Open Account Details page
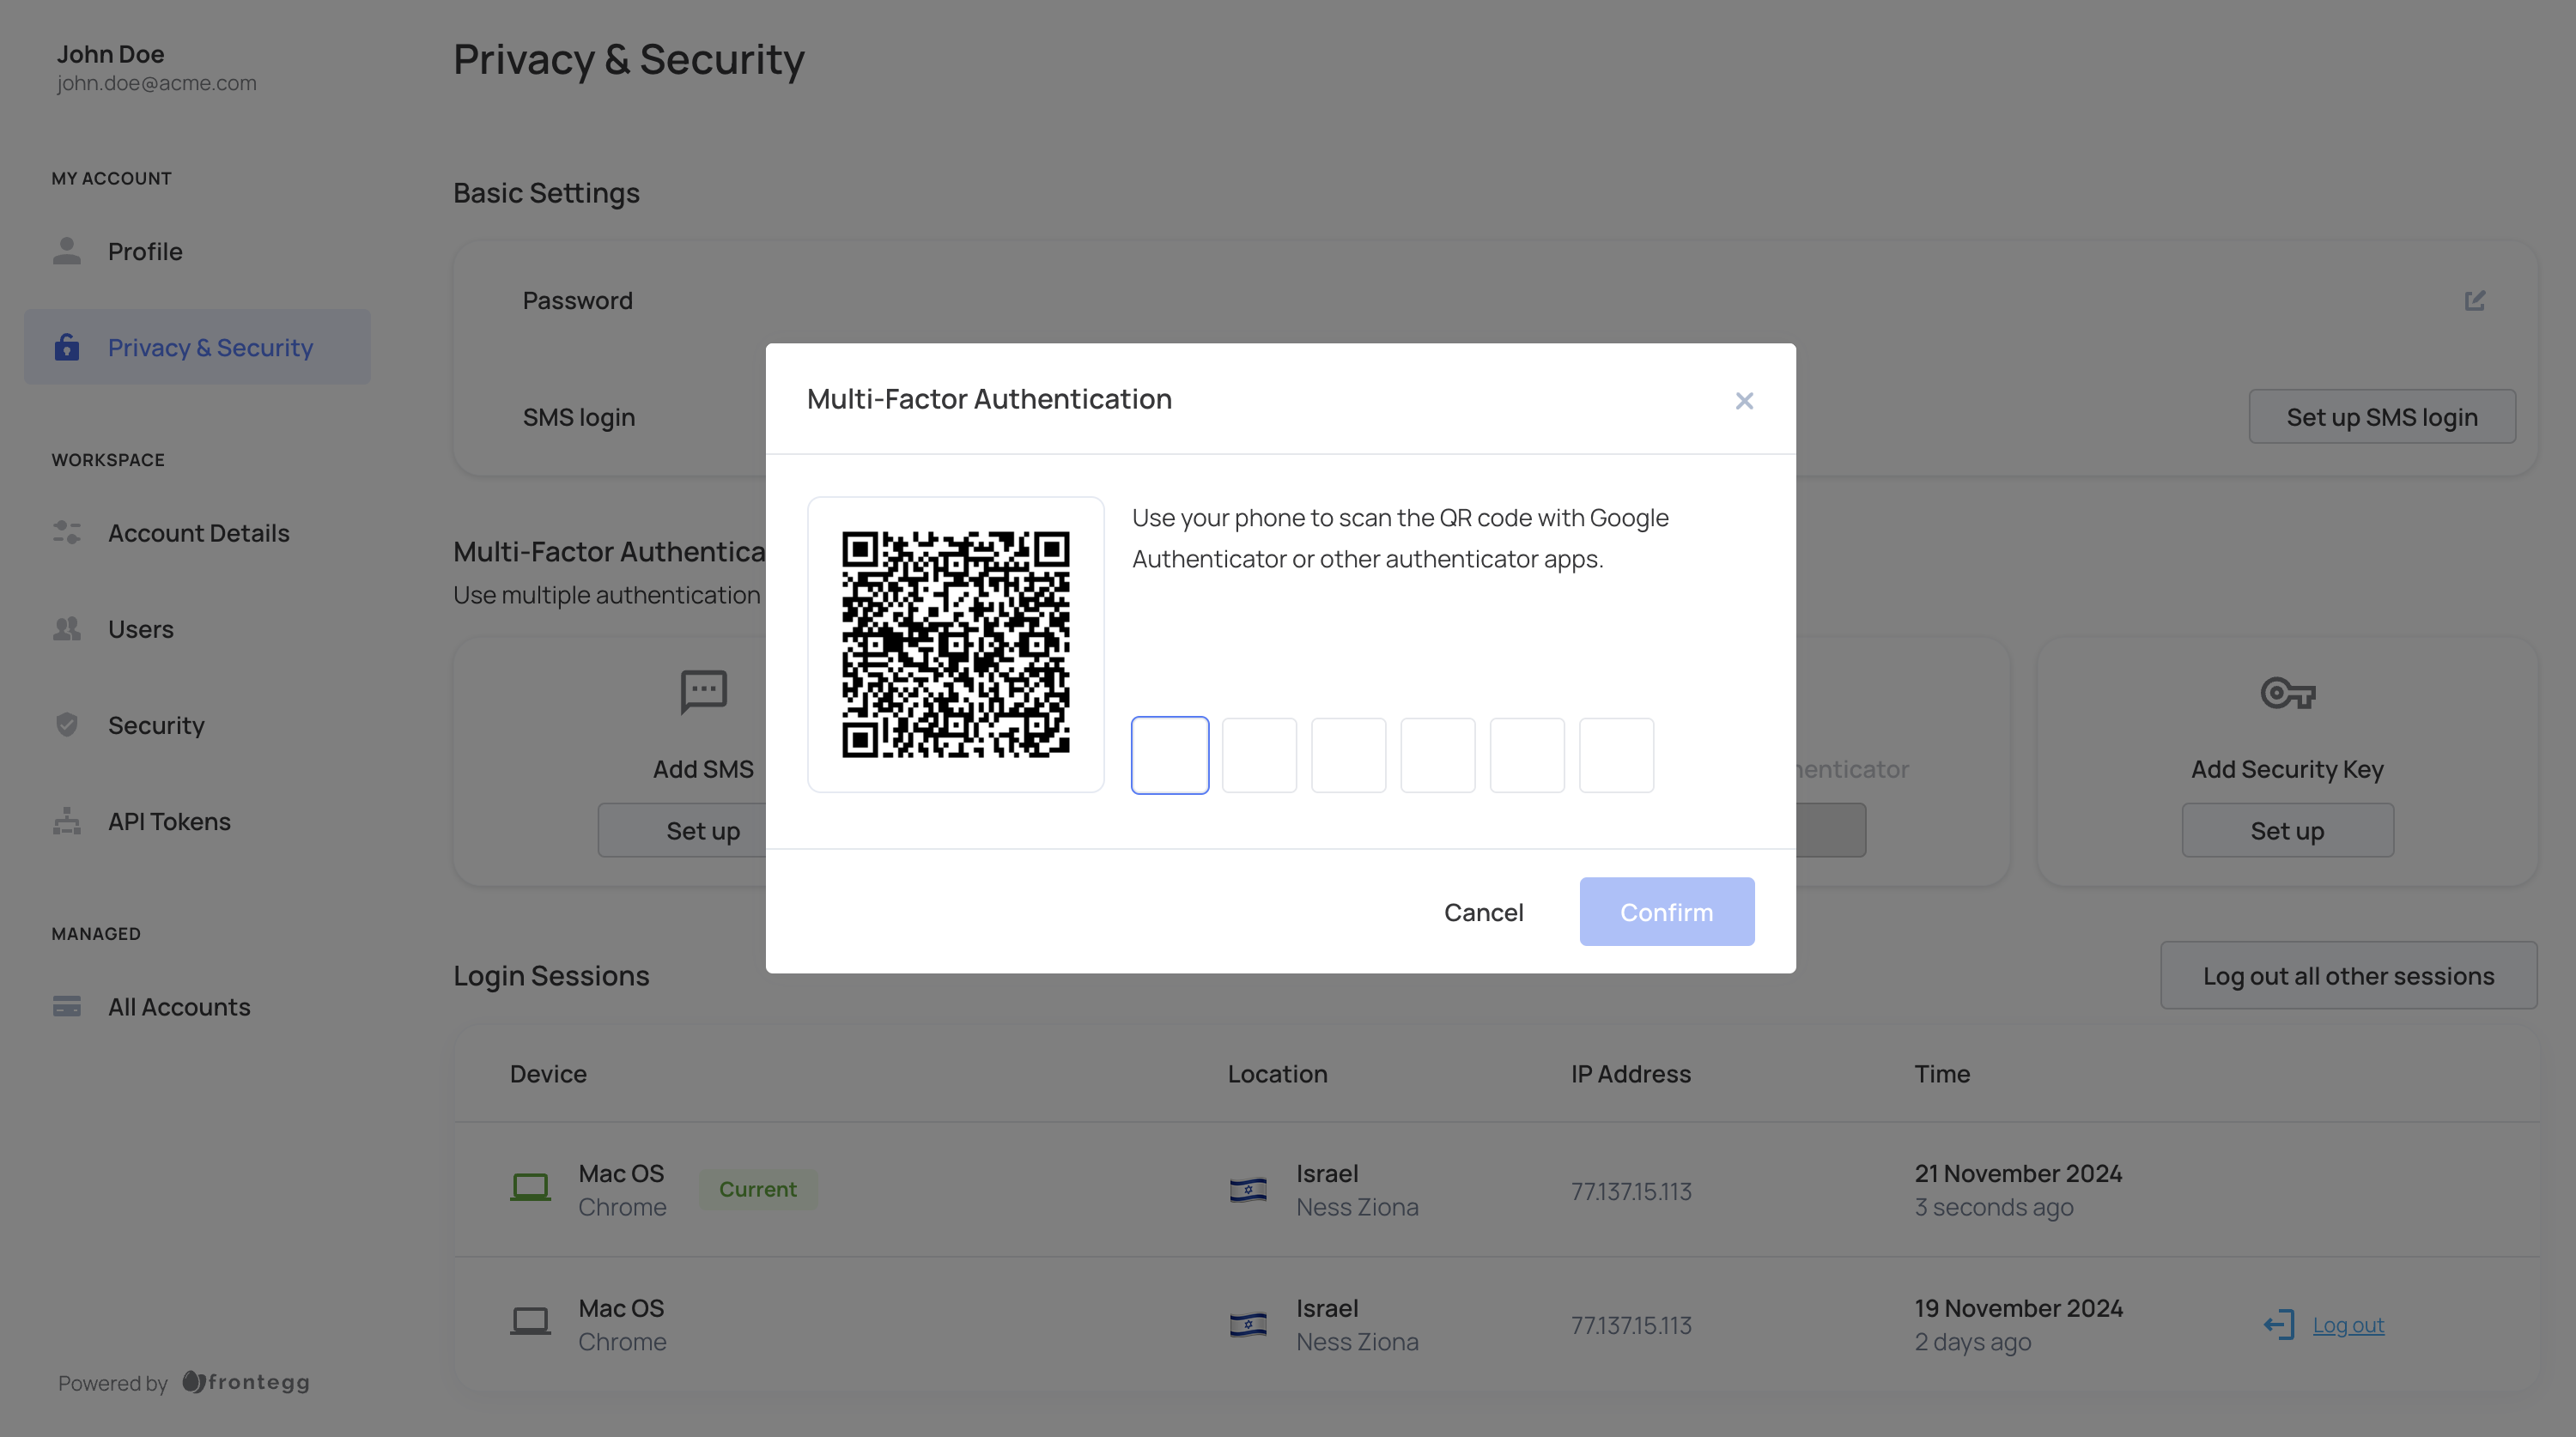This screenshot has width=2576, height=1437. click(x=198, y=533)
